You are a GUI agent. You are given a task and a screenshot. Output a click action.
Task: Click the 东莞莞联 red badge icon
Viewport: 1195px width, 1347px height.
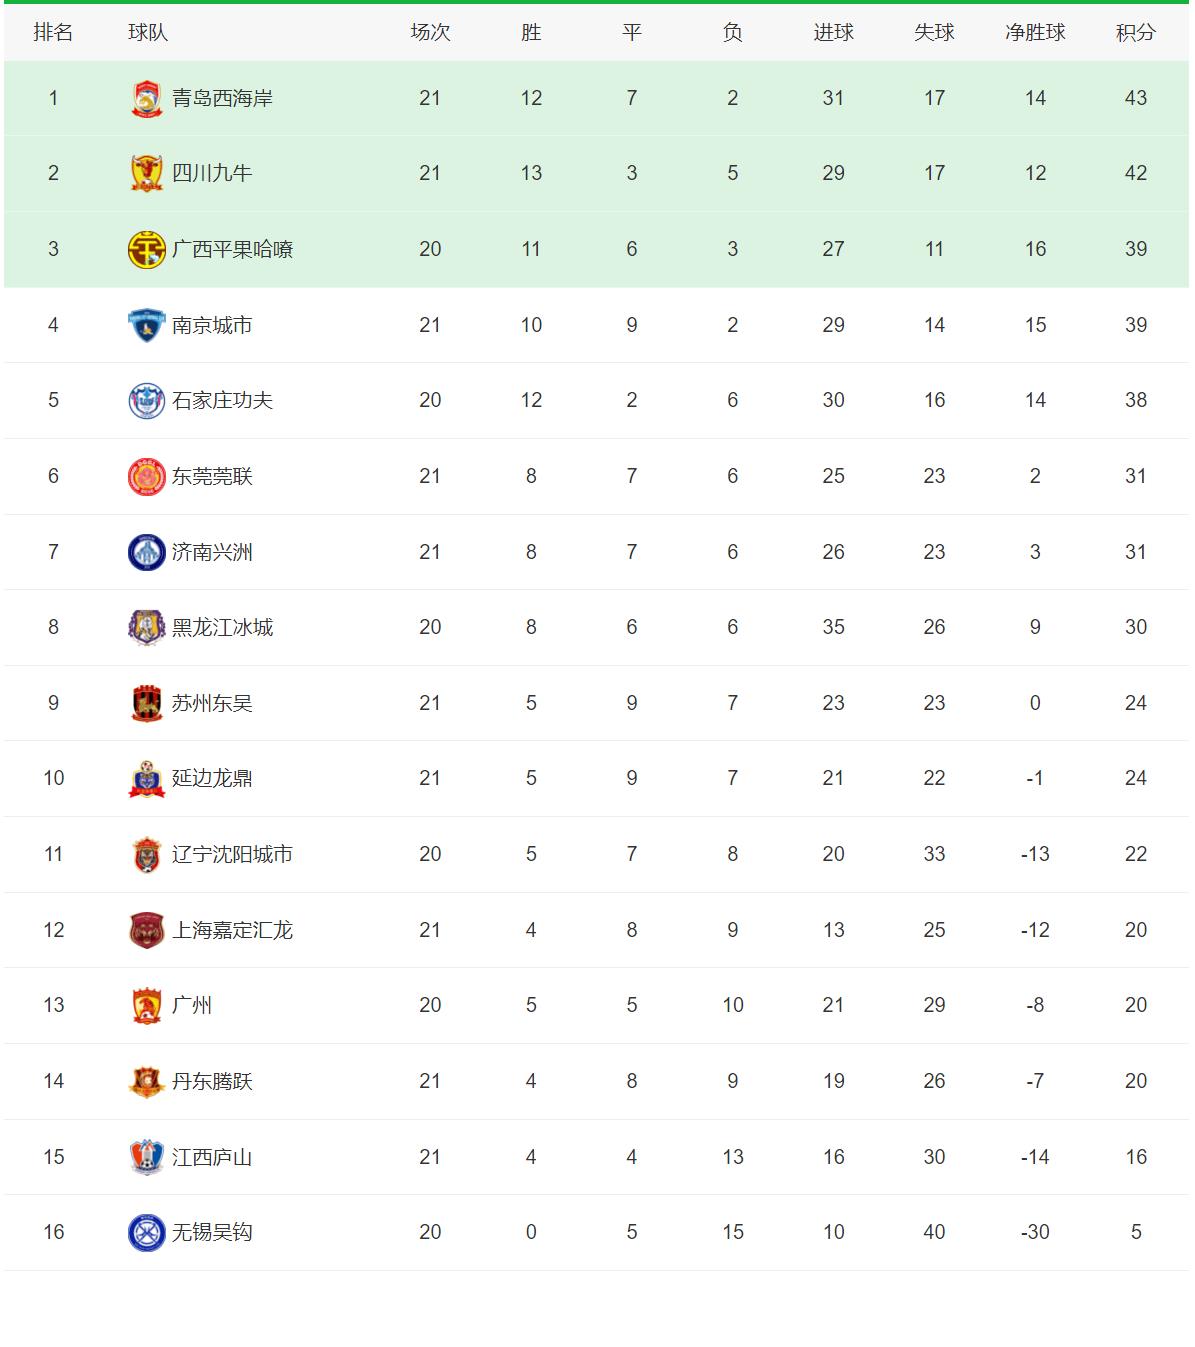147,476
